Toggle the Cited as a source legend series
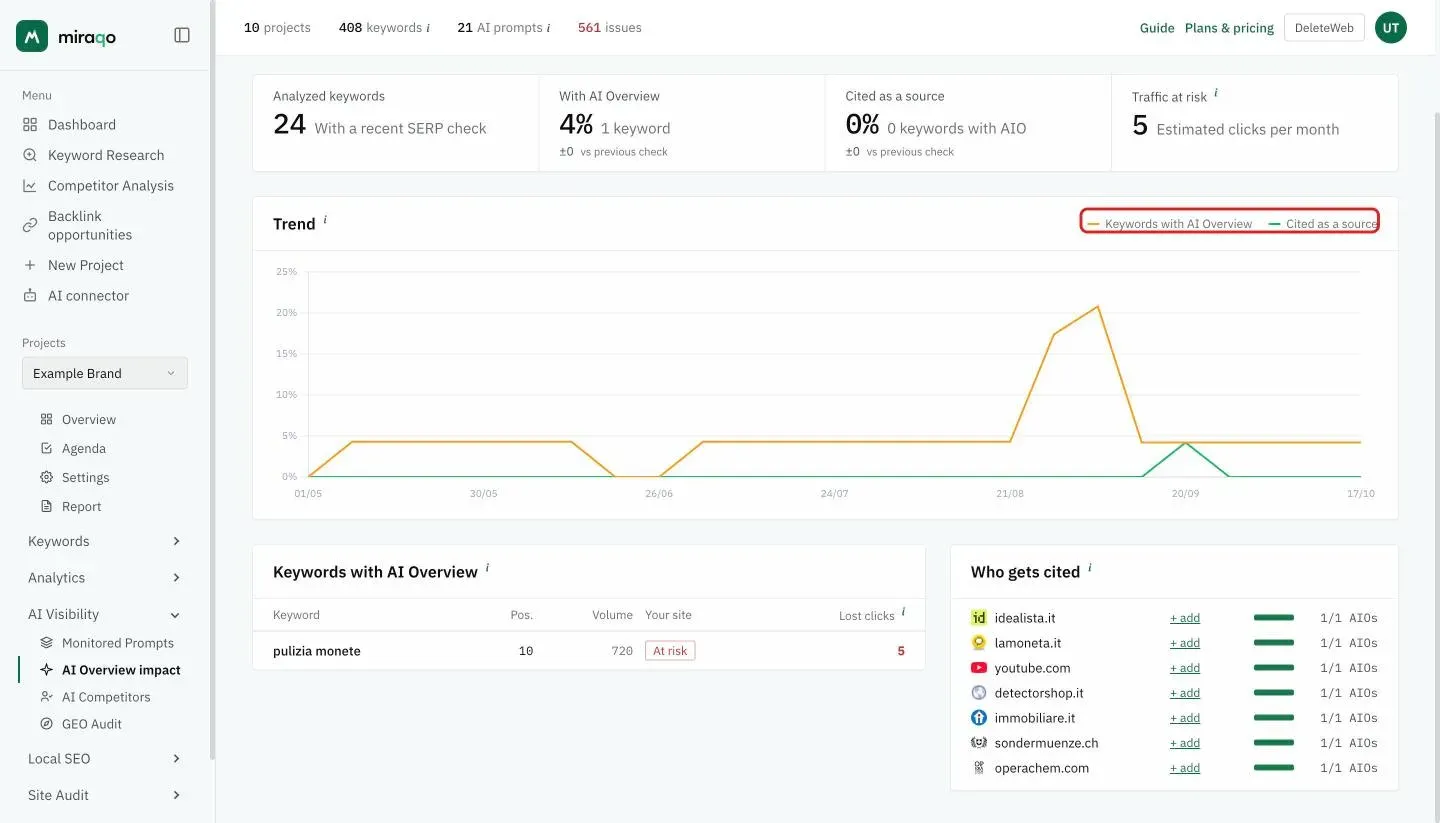The image size is (1440, 823). pos(1322,224)
